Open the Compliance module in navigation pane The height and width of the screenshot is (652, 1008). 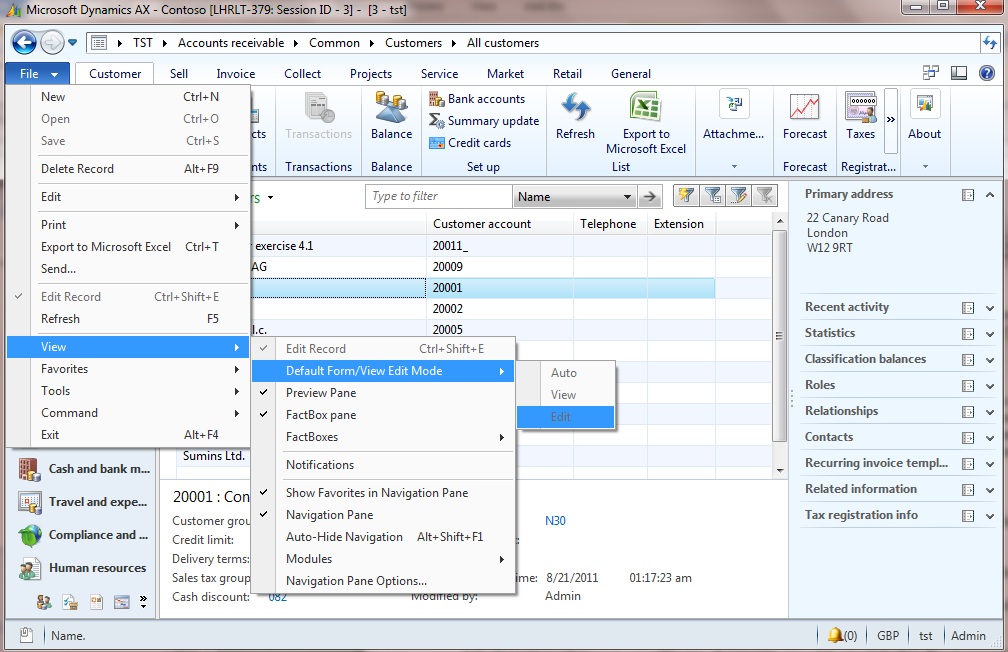83,535
